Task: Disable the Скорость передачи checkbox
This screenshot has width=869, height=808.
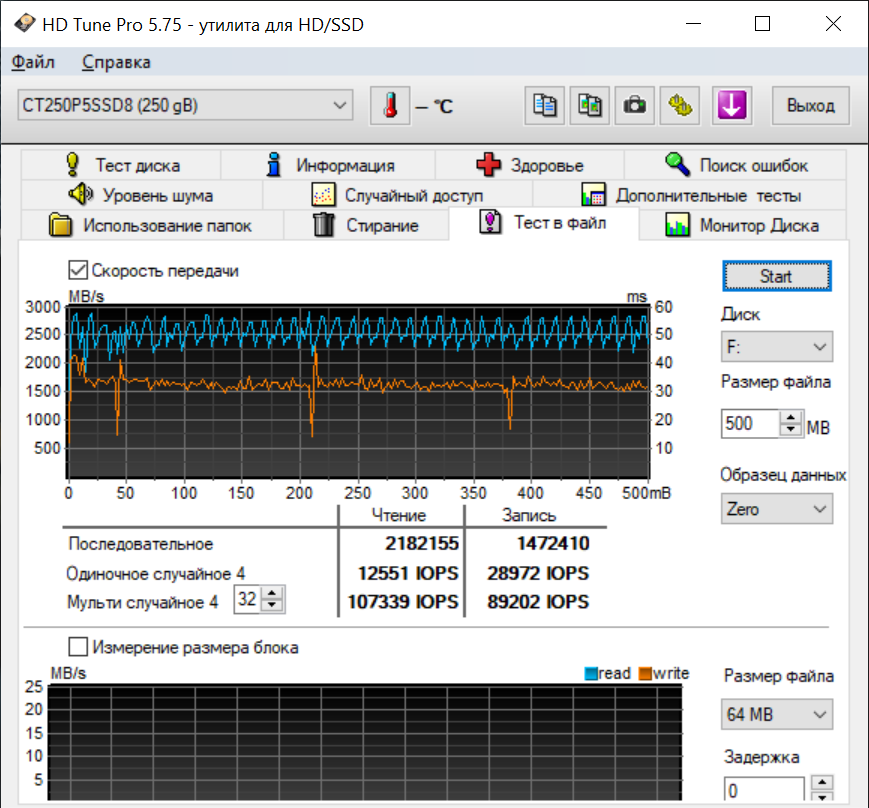Action: [77, 270]
